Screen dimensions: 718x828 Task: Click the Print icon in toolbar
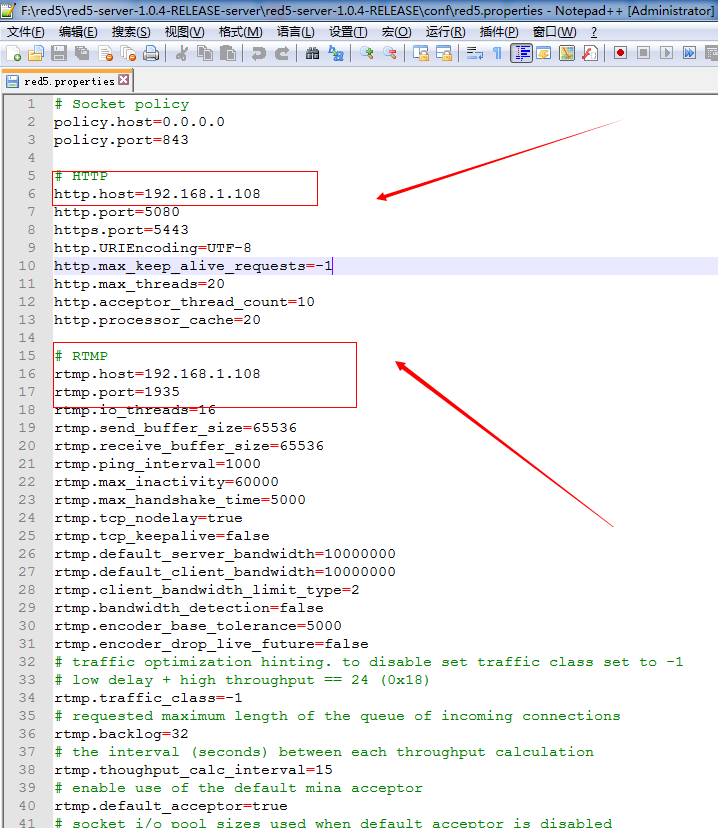click(152, 53)
